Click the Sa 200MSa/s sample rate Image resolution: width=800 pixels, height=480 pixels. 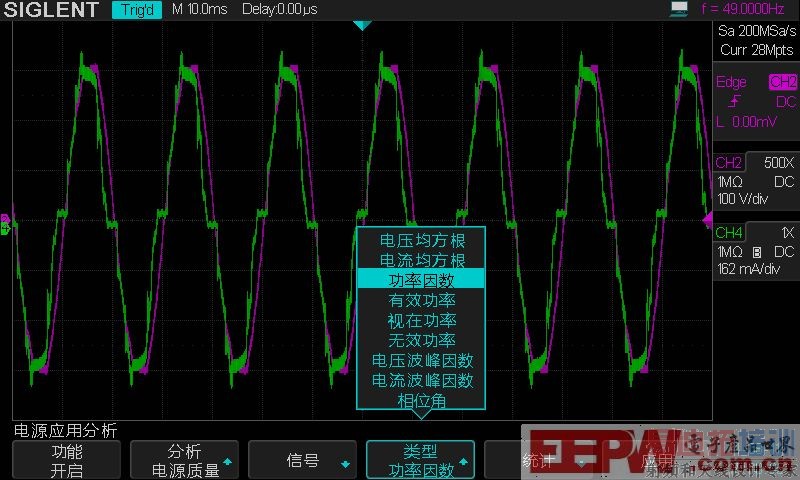(757, 31)
